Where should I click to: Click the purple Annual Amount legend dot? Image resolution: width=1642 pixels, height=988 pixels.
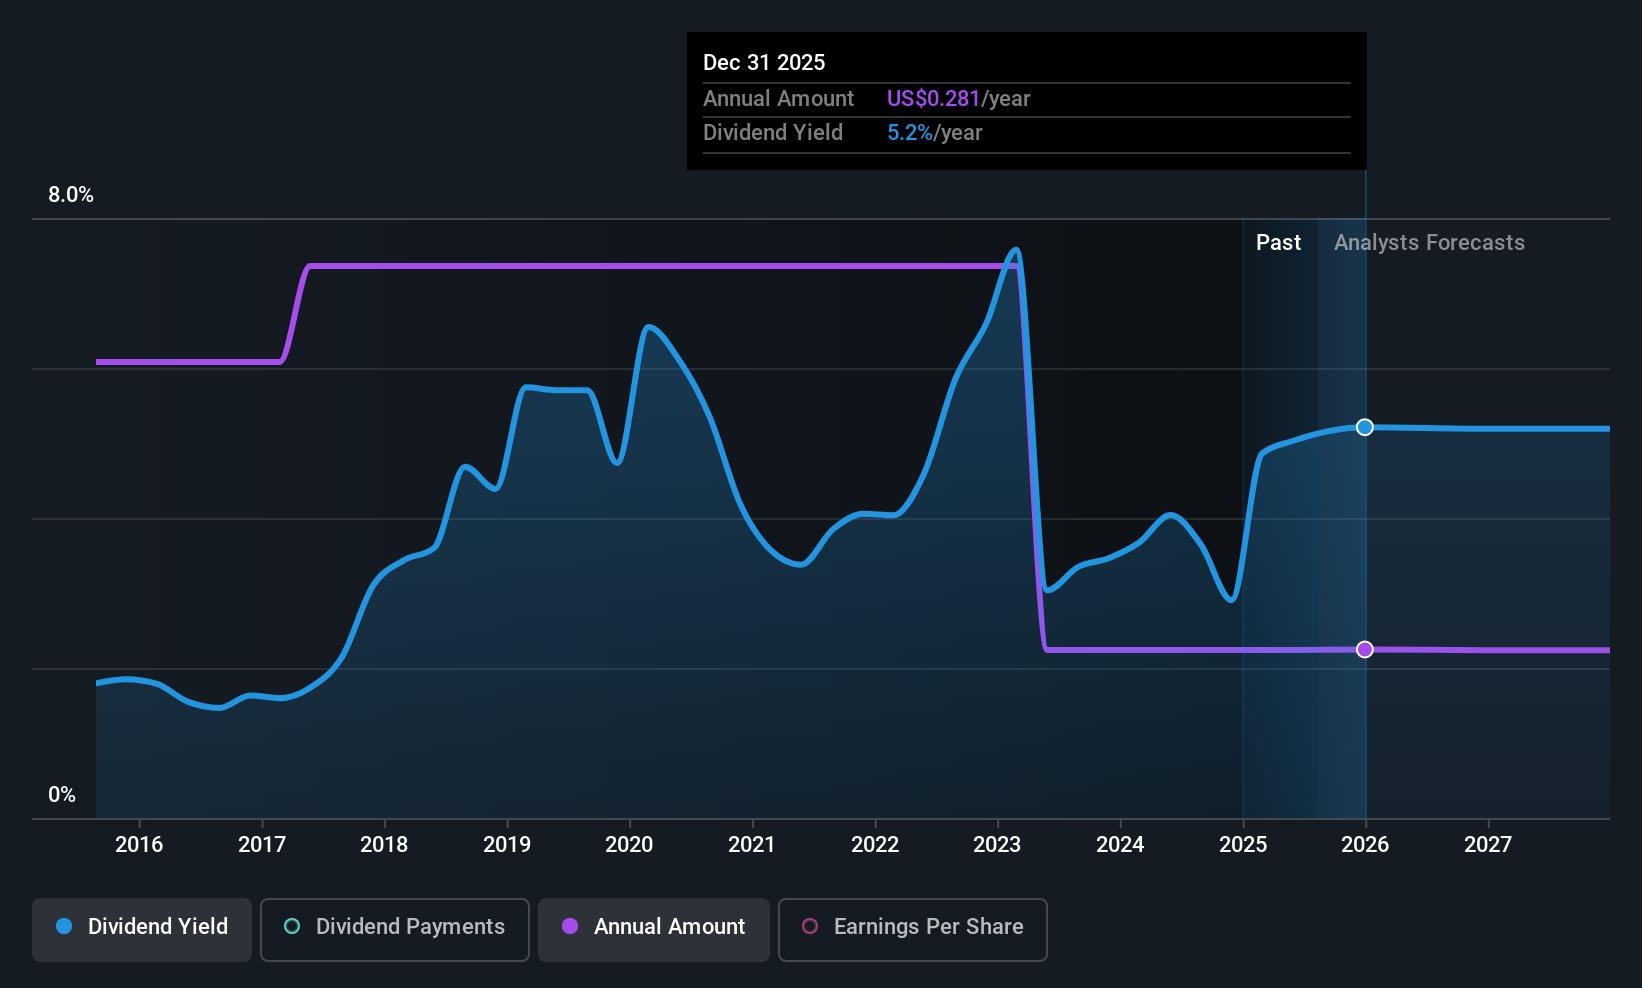click(570, 926)
